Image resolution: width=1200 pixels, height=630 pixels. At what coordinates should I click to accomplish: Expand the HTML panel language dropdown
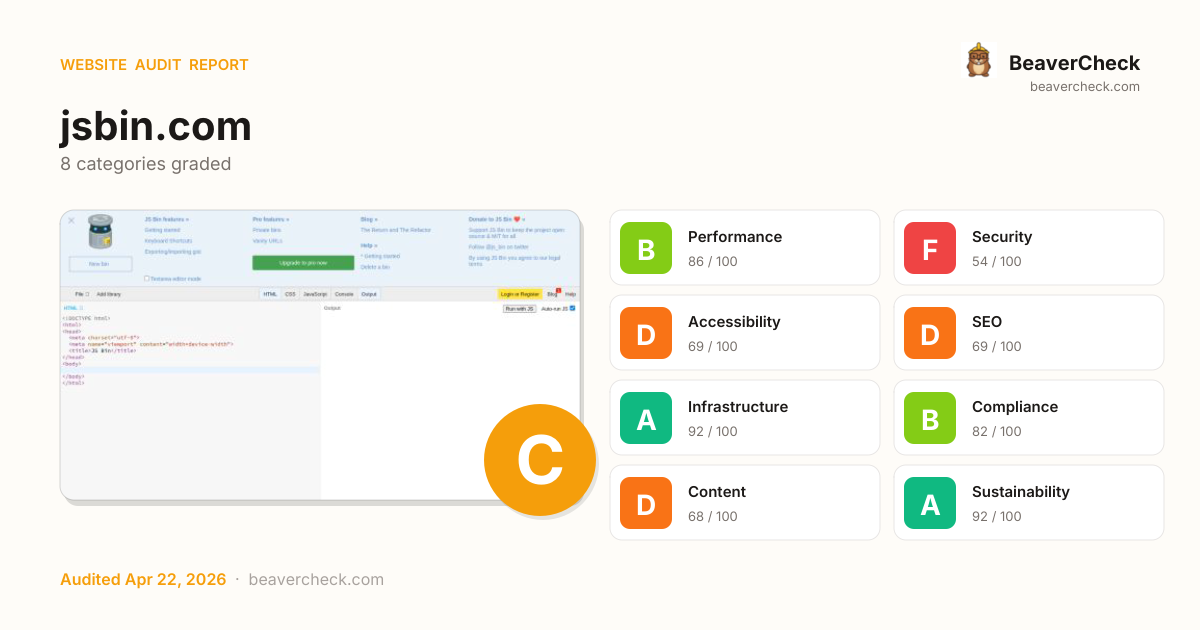pyautogui.click(x=73, y=308)
